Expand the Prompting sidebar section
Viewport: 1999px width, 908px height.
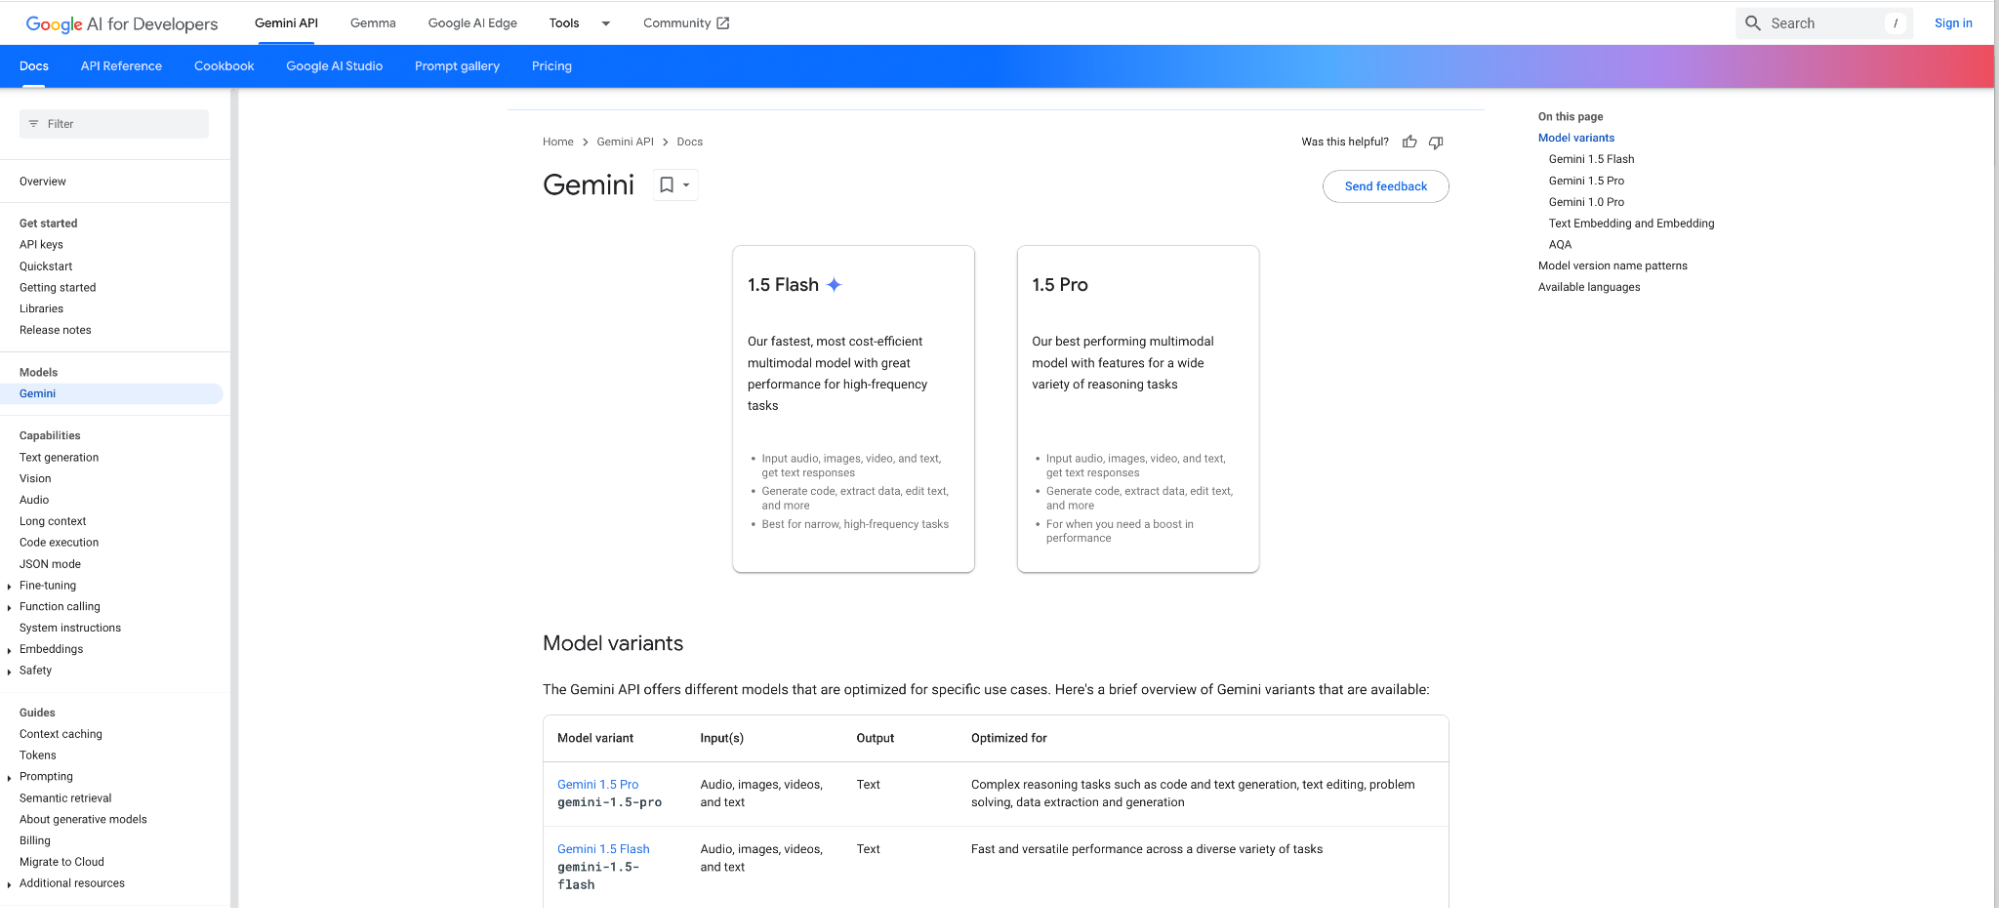point(9,777)
